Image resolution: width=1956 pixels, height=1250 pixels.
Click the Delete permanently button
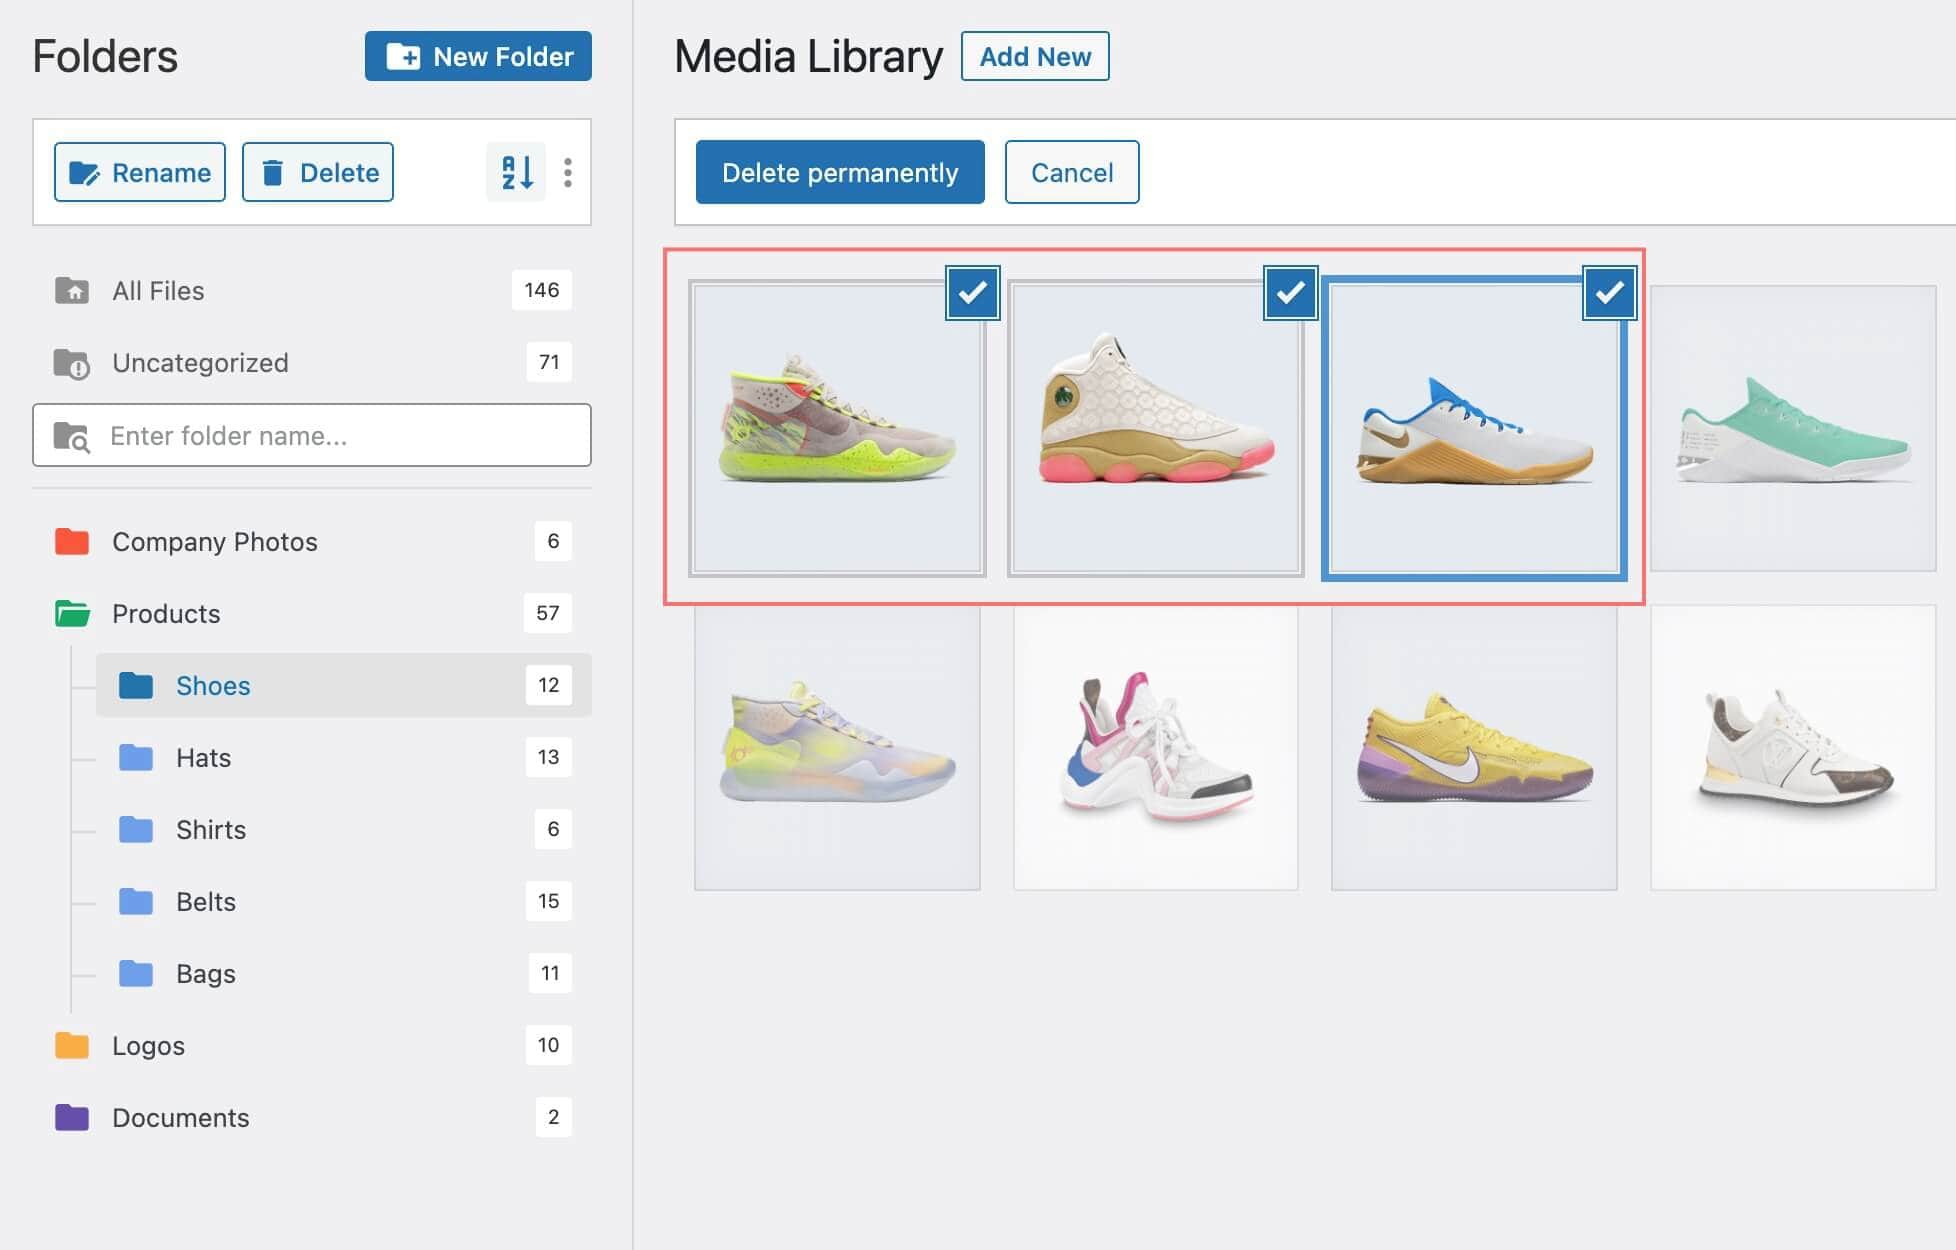tap(840, 171)
